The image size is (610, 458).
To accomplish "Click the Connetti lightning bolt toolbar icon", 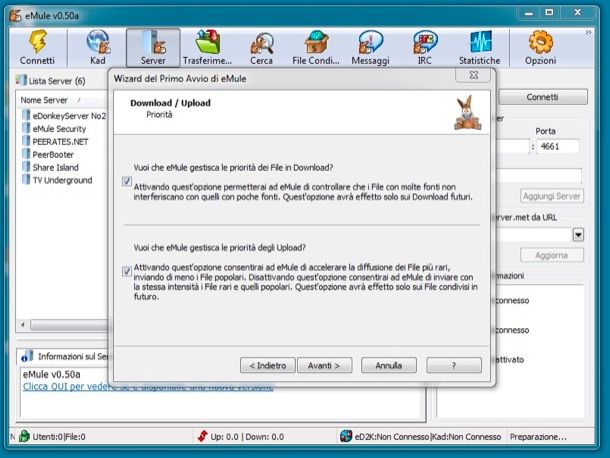I will click(x=38, y=42).
